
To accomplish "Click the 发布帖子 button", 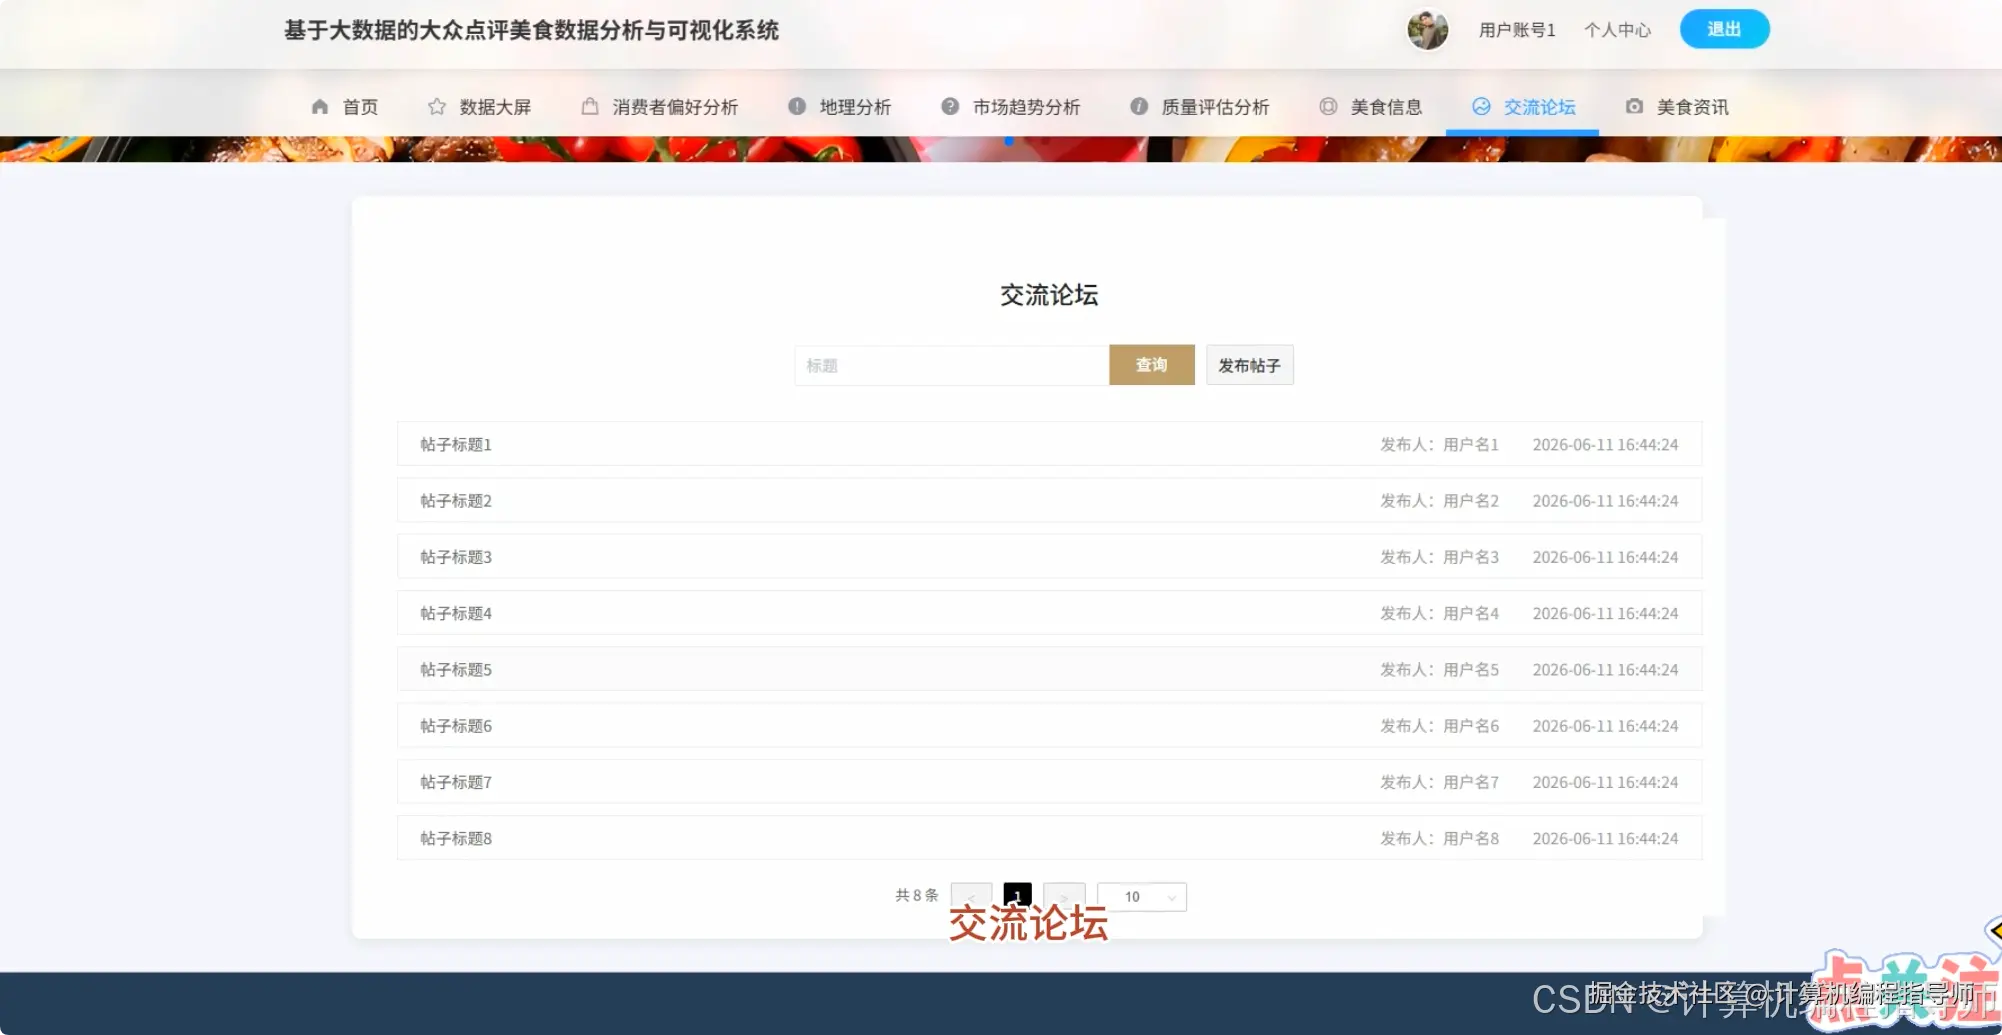I will click(1249, 364).
